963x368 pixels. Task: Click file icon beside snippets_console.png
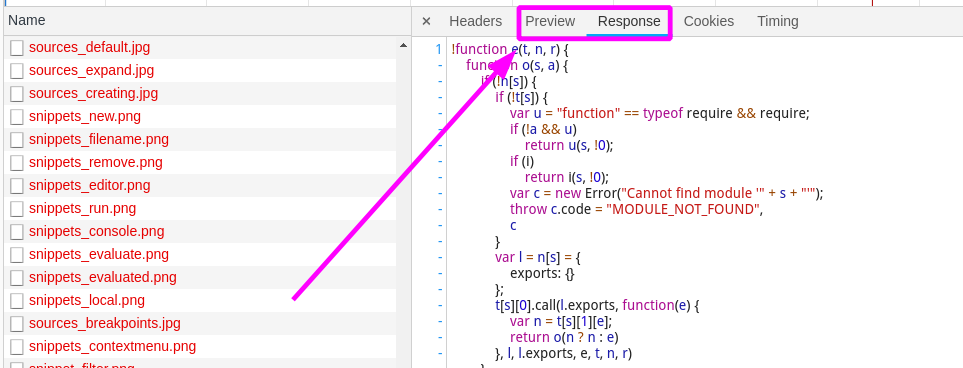[x=17, y=232]
